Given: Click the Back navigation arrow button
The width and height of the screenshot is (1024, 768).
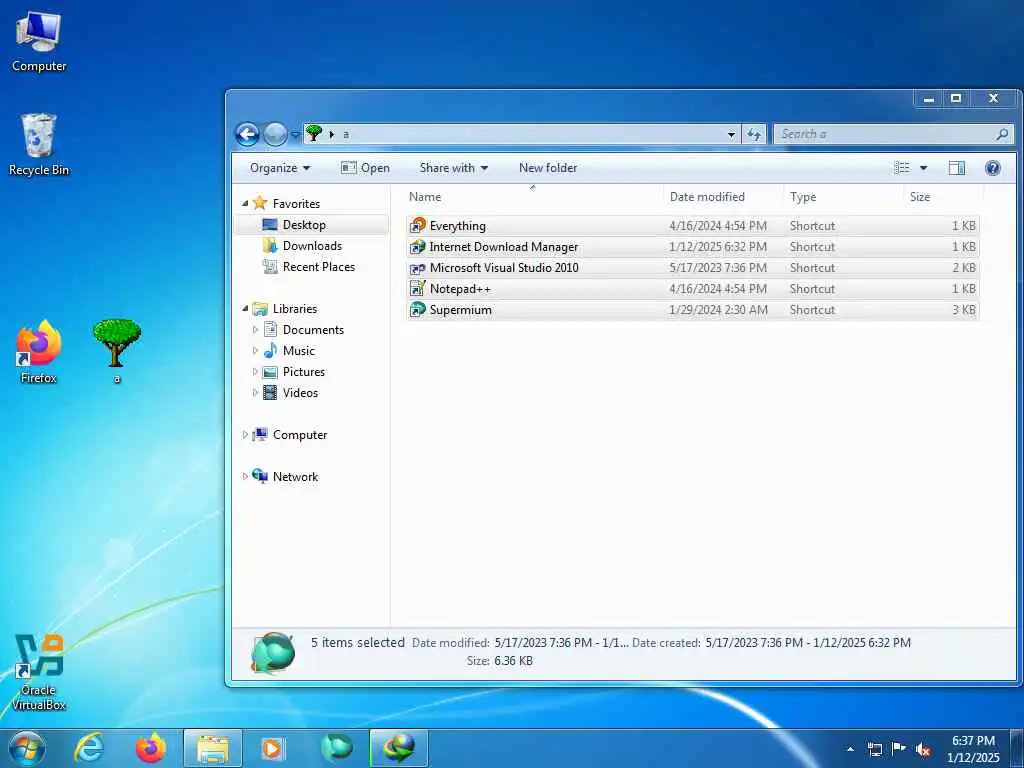Looking at the screenshot, I should (248, 135).
